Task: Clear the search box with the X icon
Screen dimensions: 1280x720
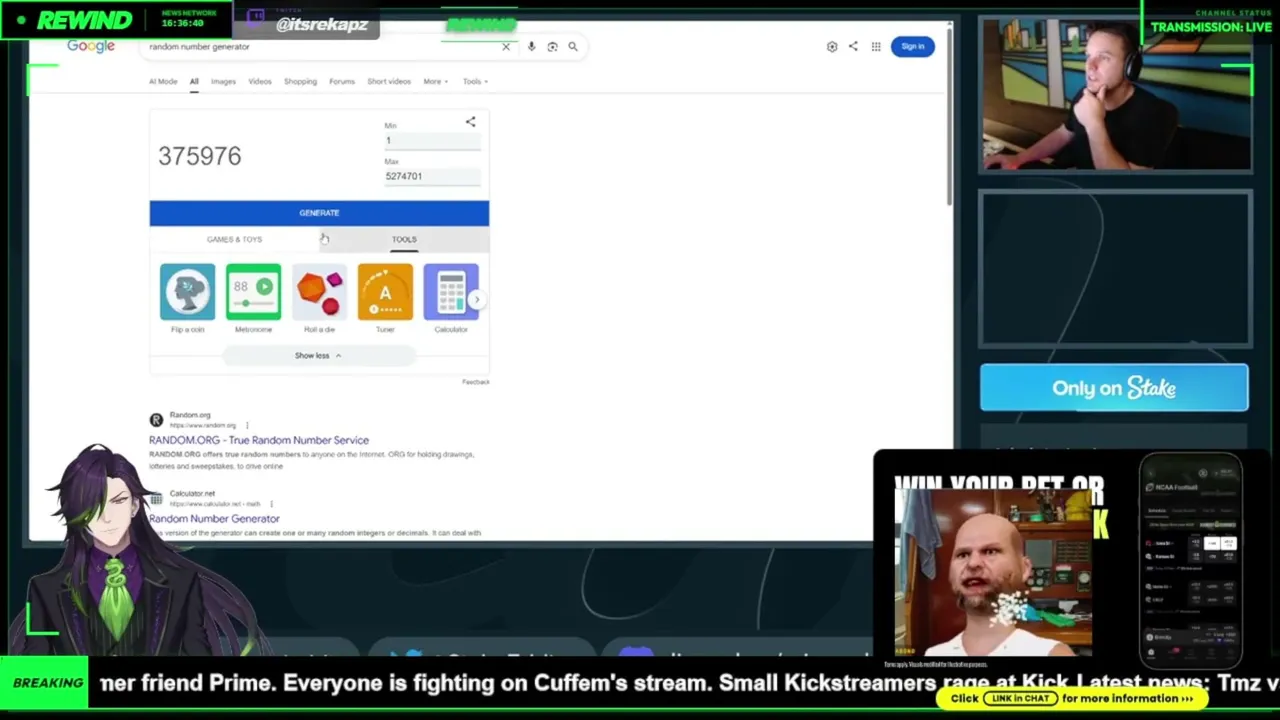Action: pos(506,46)
